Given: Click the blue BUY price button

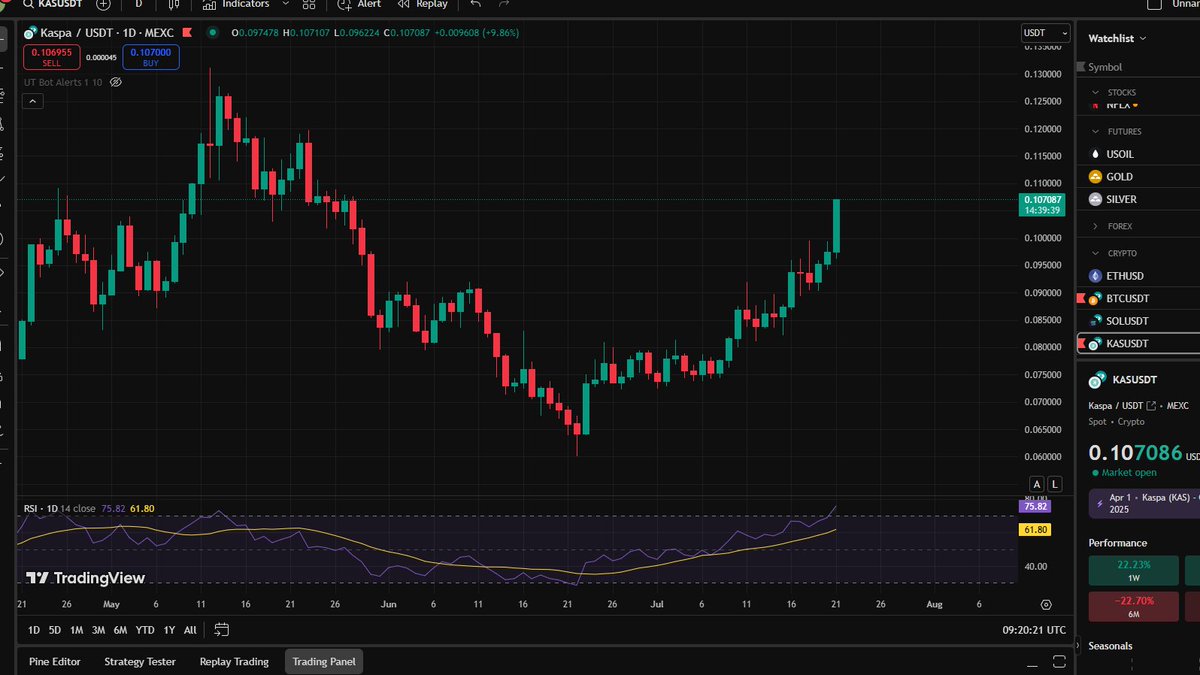Looking at the screenshot, I should click(x=151, y=57).
